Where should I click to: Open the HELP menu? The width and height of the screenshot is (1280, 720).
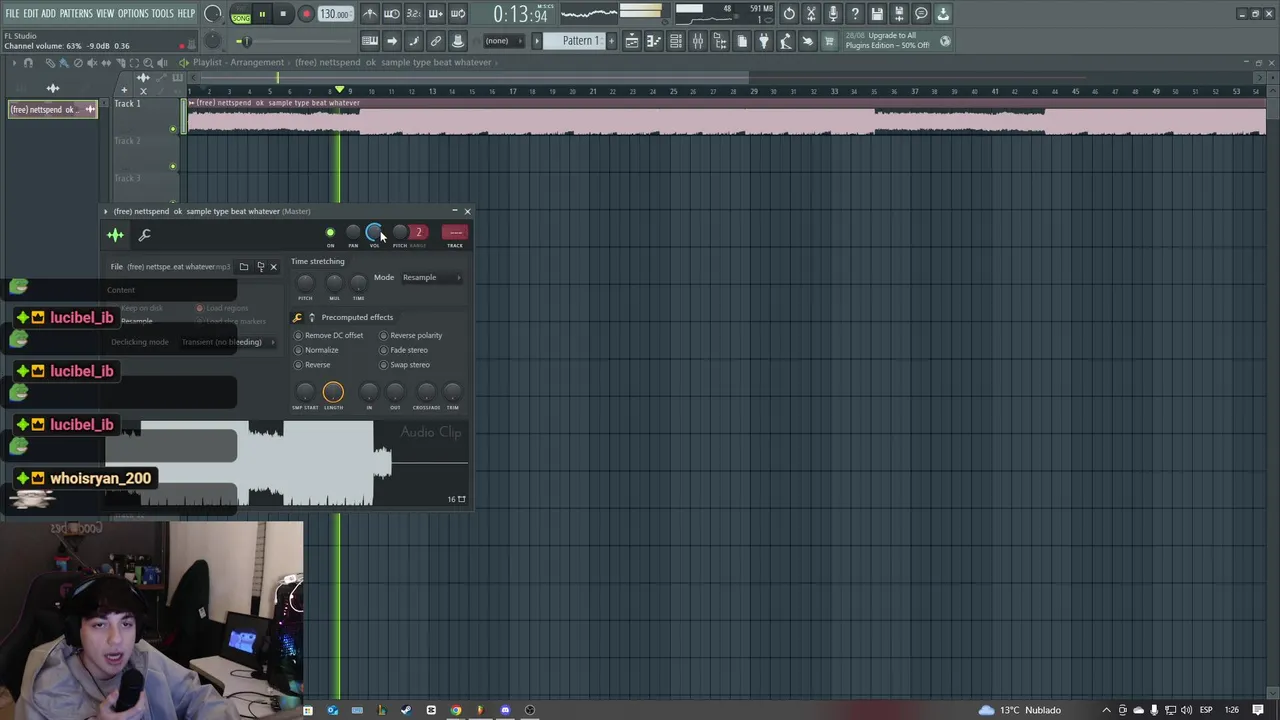click(186, 14)
